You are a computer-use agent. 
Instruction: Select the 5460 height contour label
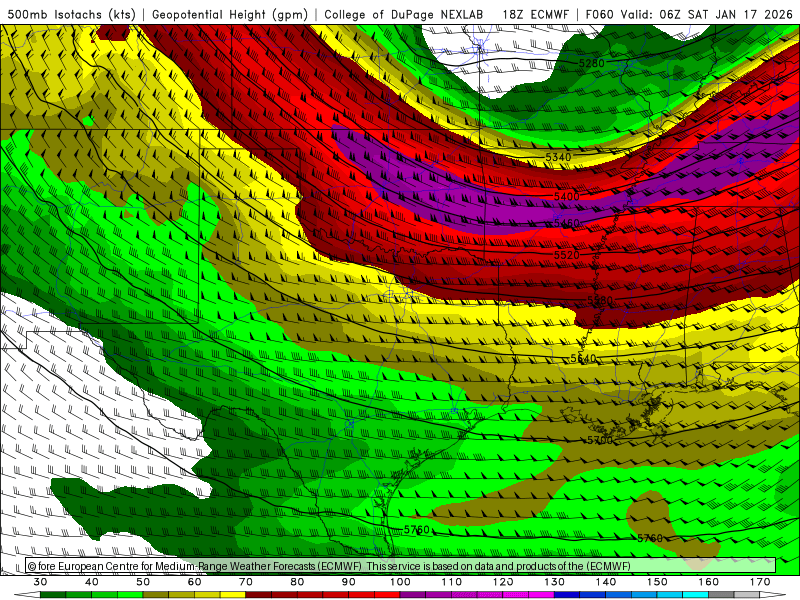pyautogui.click(x=566, y=223)
